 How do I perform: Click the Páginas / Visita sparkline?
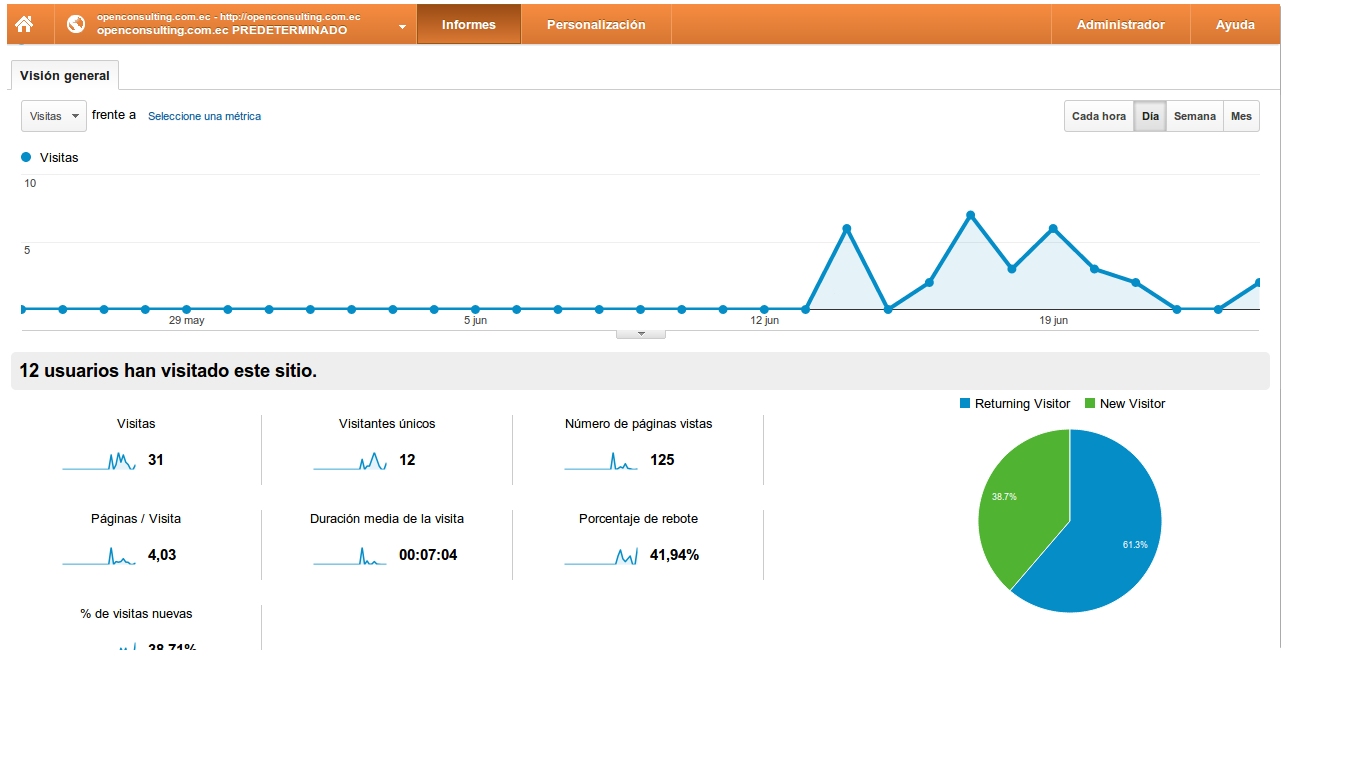click(99, 556)
